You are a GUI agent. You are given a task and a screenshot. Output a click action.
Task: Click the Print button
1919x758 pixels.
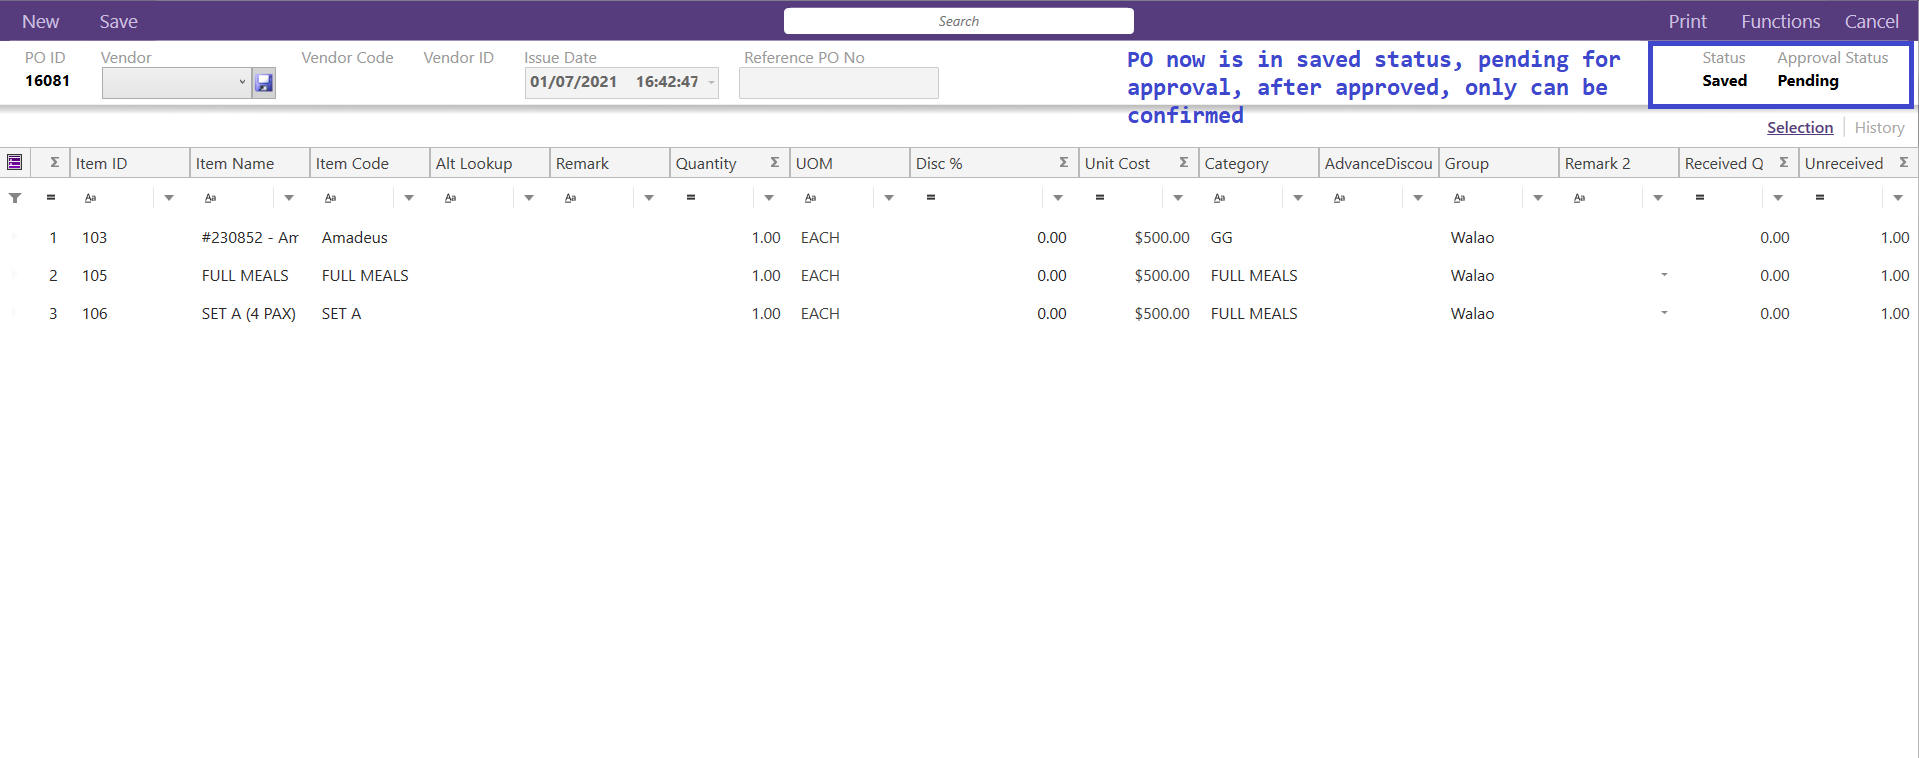click(1687, 21)
